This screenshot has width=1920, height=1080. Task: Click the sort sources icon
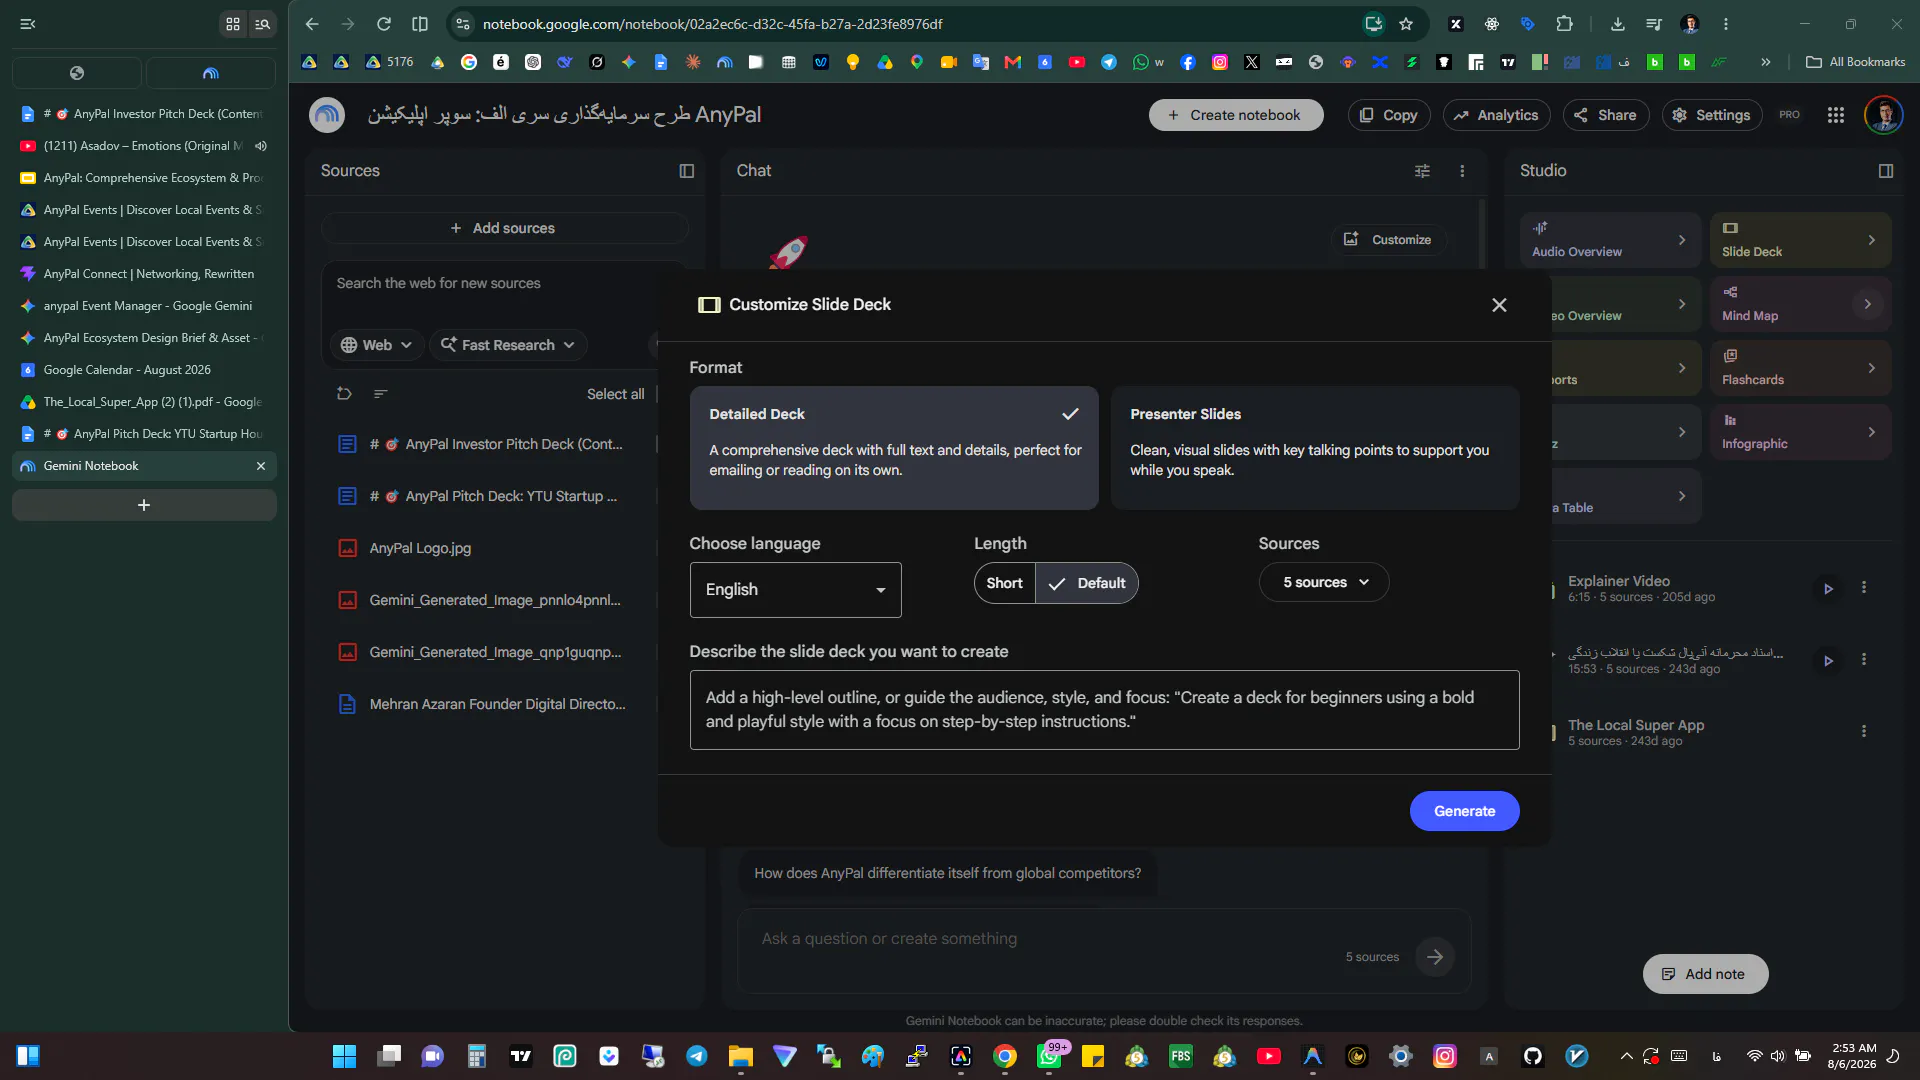pos(380,394)
